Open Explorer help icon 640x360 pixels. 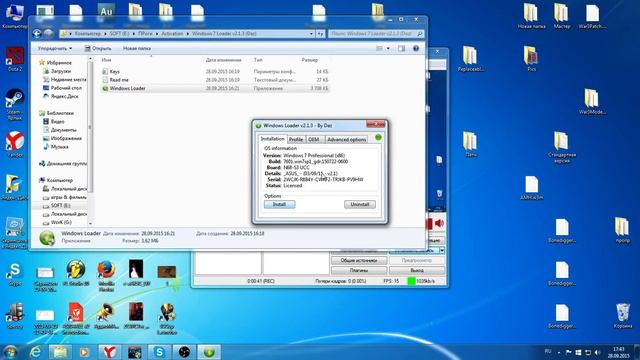point(416,49)
